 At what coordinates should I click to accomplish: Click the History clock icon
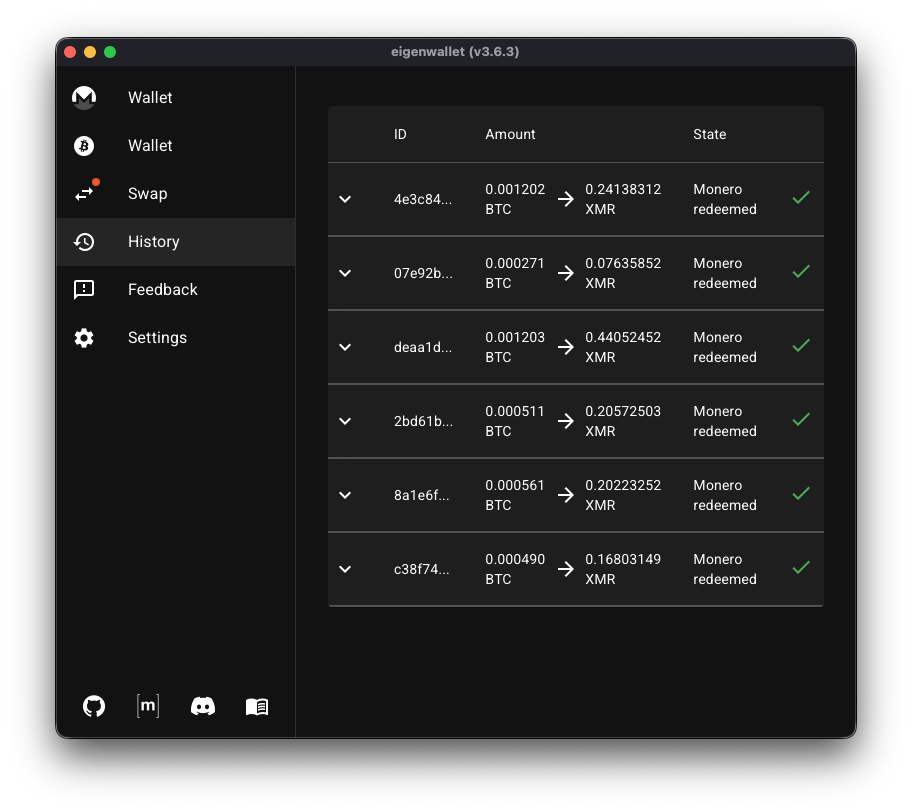pyautogui.click(x=83, y=241)
